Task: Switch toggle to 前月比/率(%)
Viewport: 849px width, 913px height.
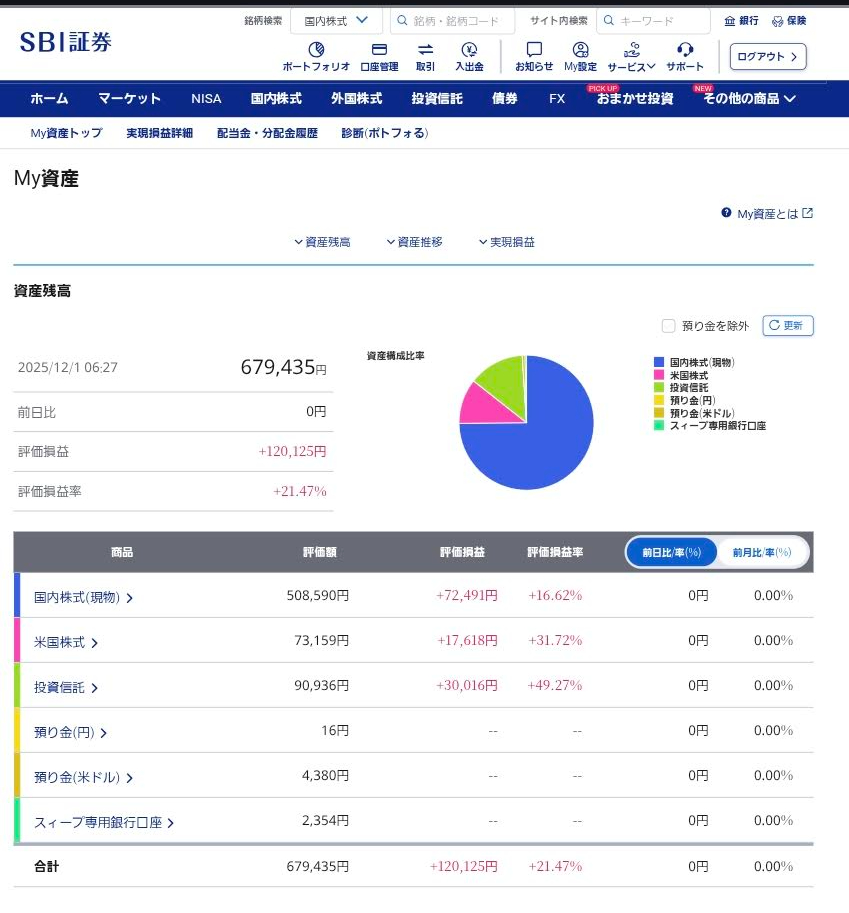Action: pyautogui.click(x=762, y=552)
